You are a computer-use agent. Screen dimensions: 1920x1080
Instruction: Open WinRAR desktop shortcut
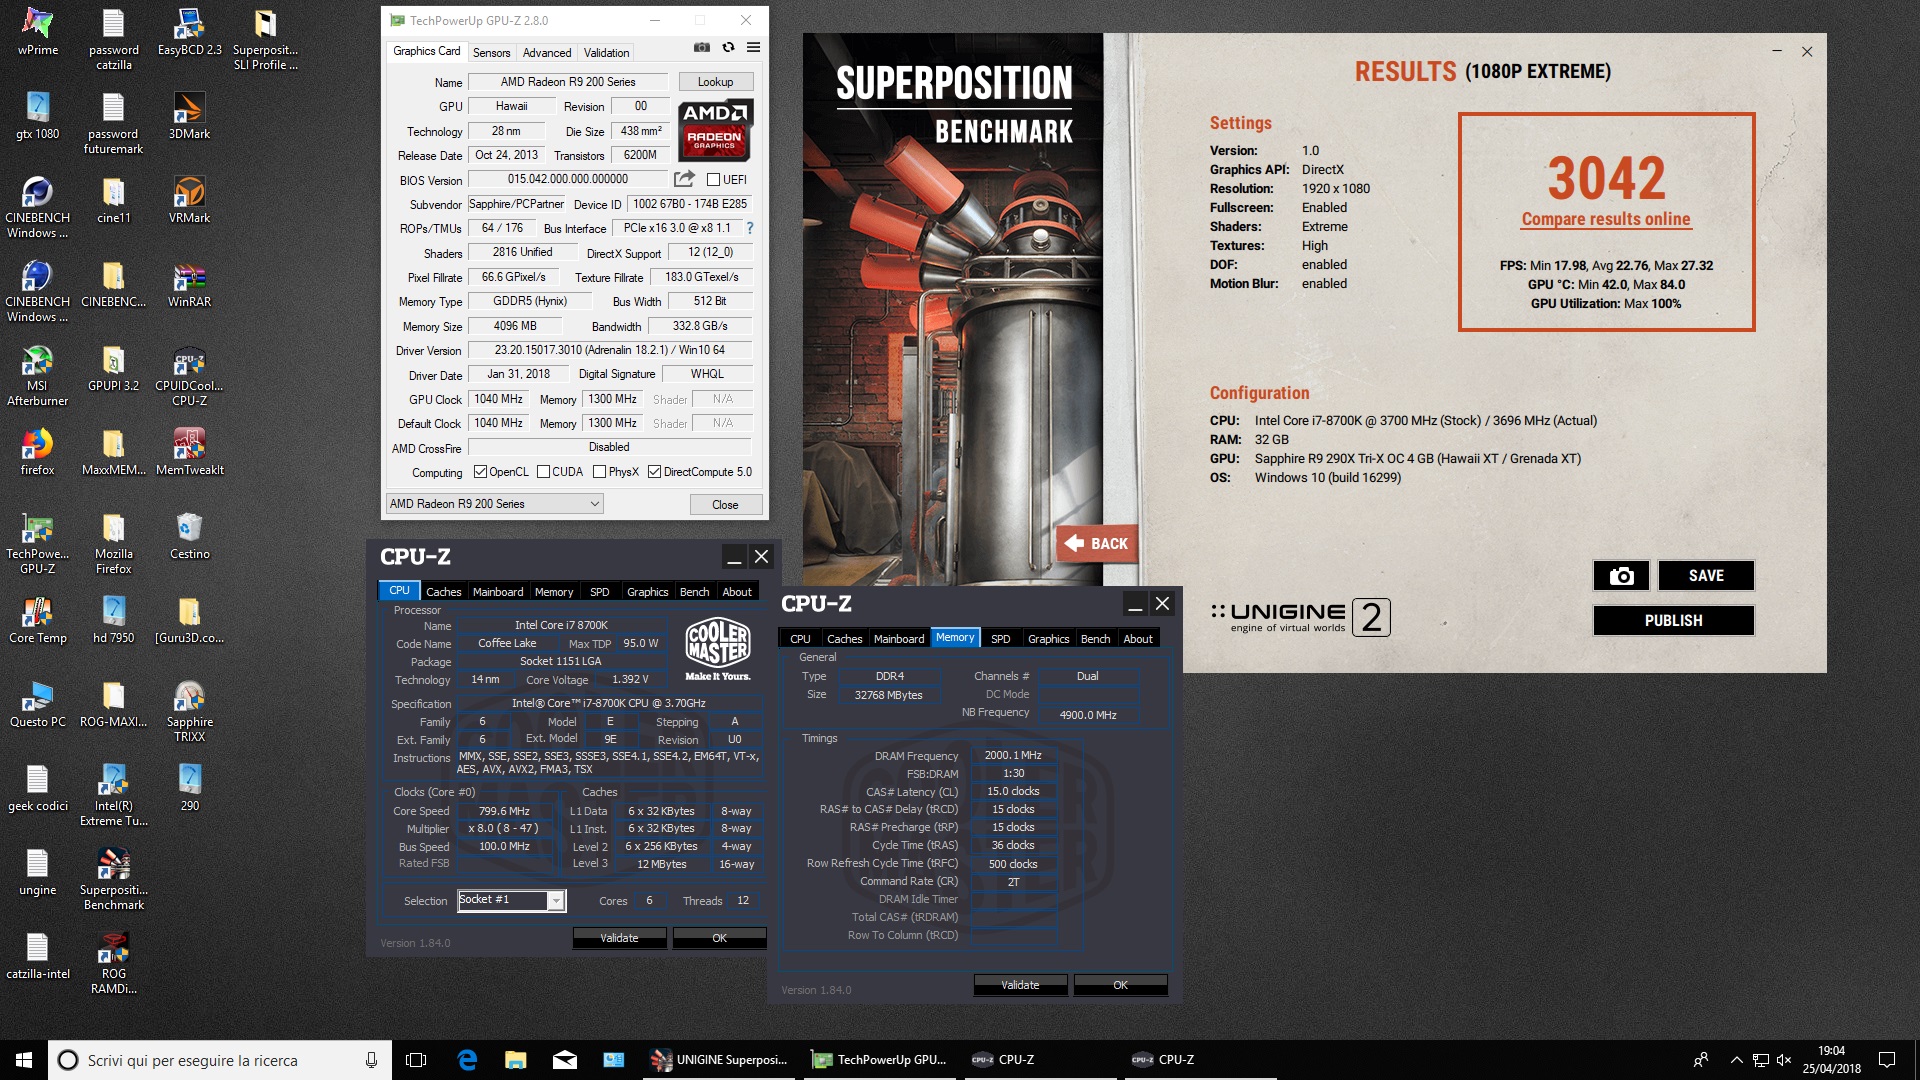point(189,284)
